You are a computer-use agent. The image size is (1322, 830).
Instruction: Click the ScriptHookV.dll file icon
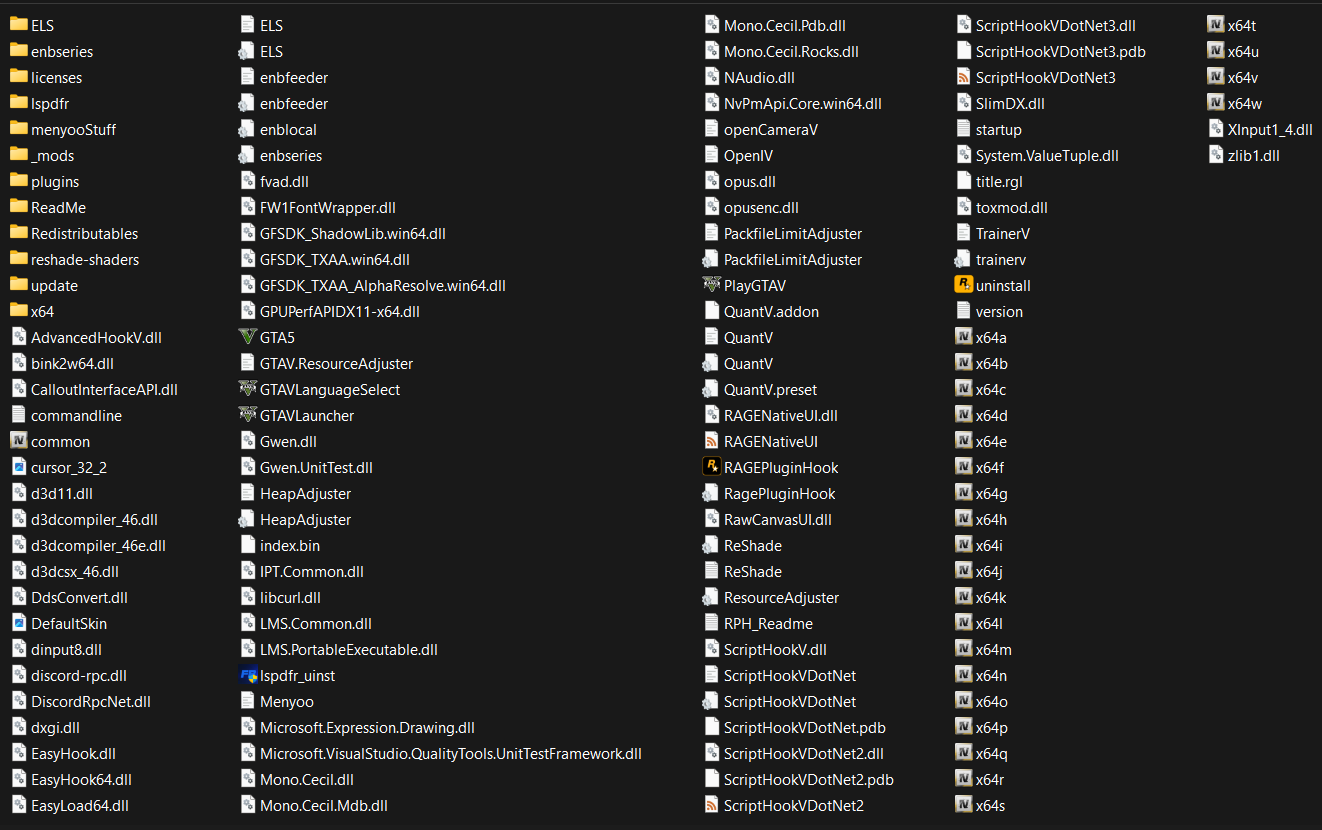tap(712, 649)
